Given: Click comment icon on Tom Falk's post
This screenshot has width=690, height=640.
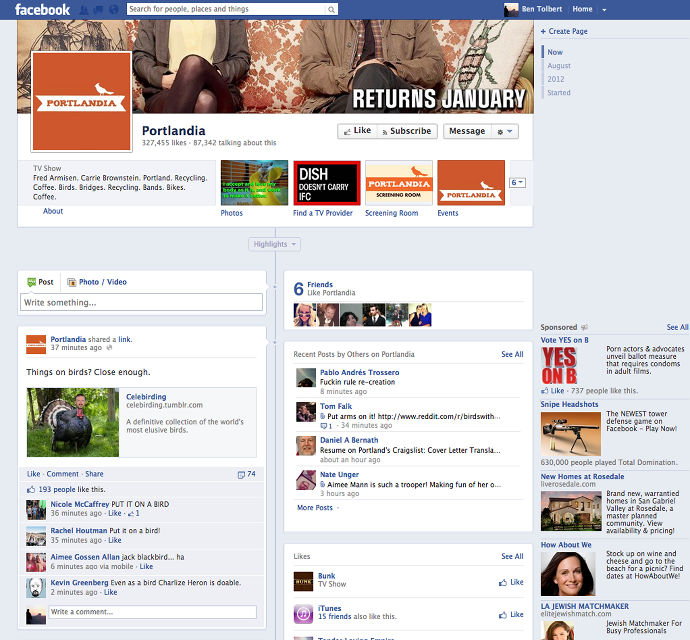Looking at the screenshot, I should point(324,426).
